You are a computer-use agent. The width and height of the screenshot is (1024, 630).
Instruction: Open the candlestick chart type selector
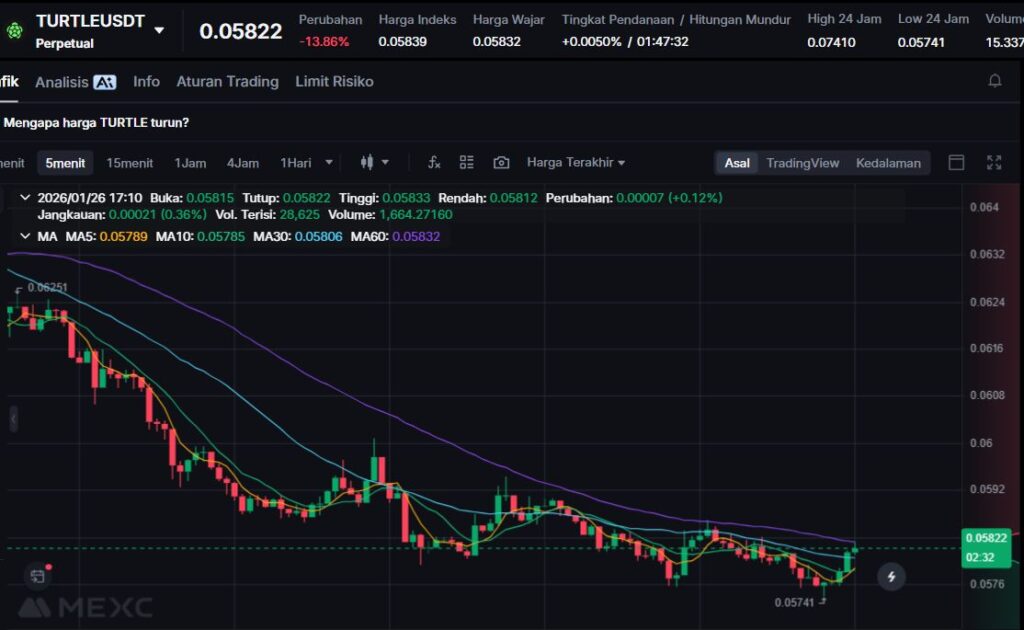[x=373, y=162]
